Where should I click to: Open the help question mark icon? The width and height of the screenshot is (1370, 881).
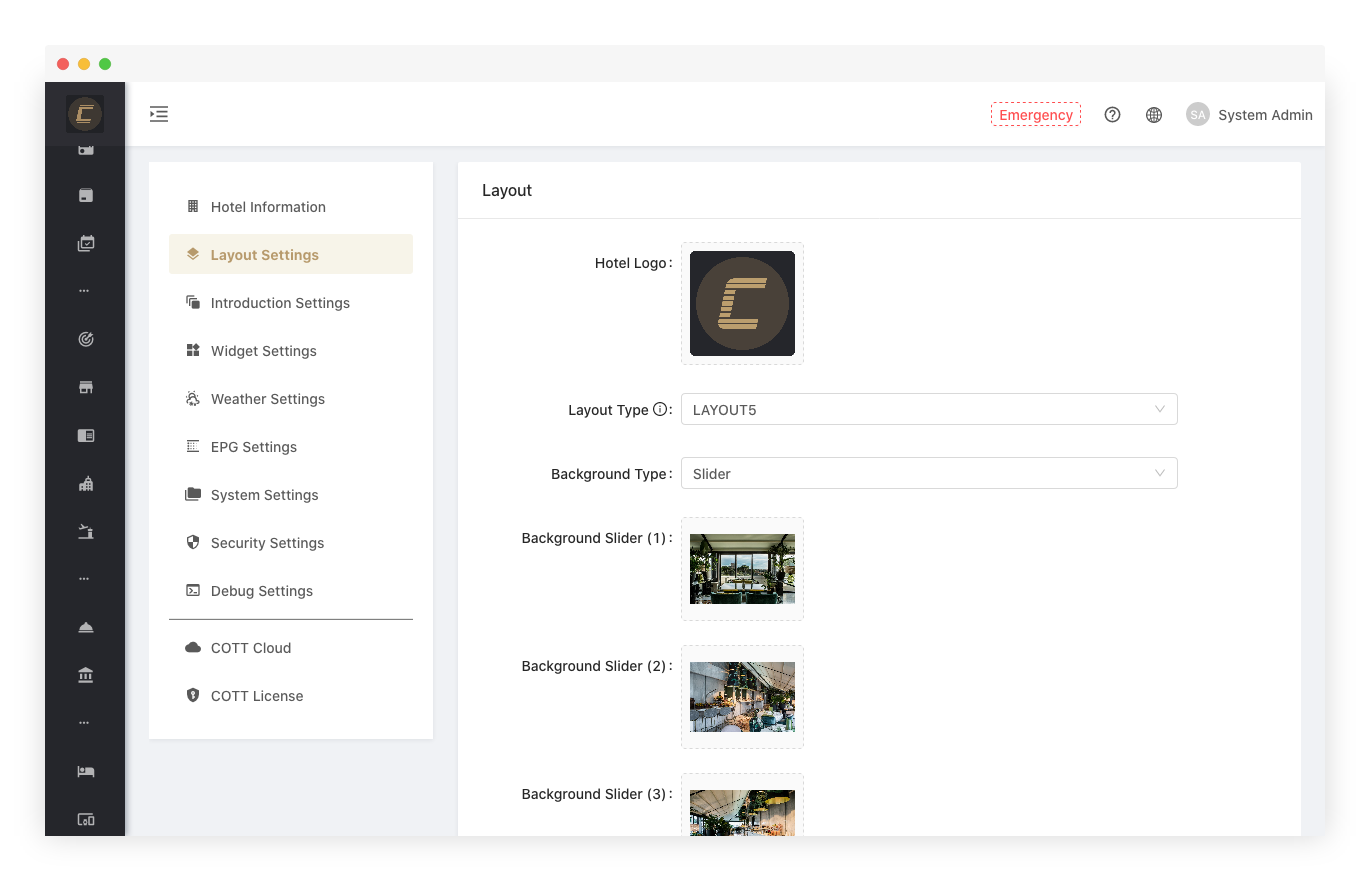(1112, 115)
